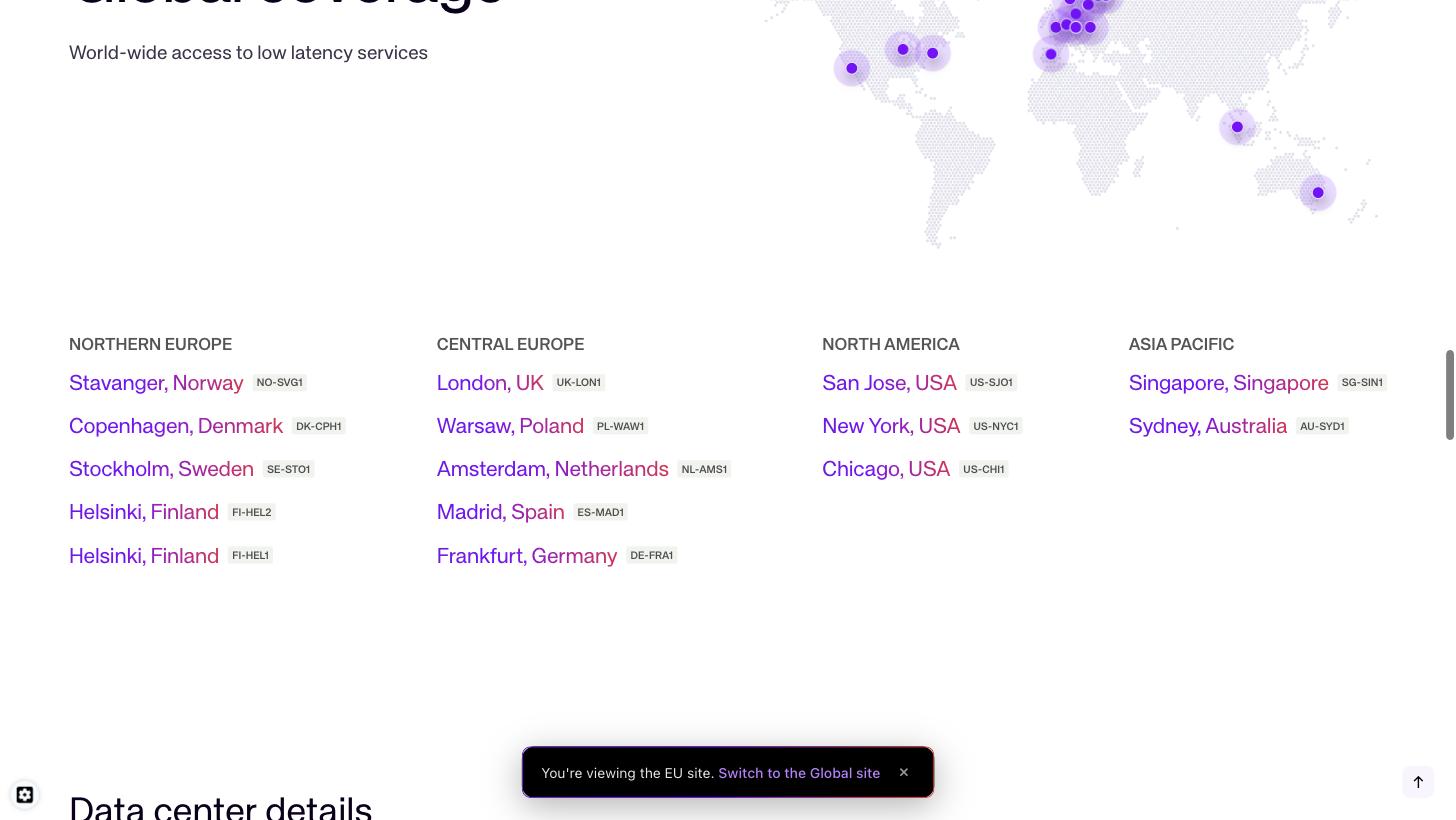This screenshot has width=1456, height=820.
Task: Open Amsterdam, Netherlands location
Action: point(553,469)
